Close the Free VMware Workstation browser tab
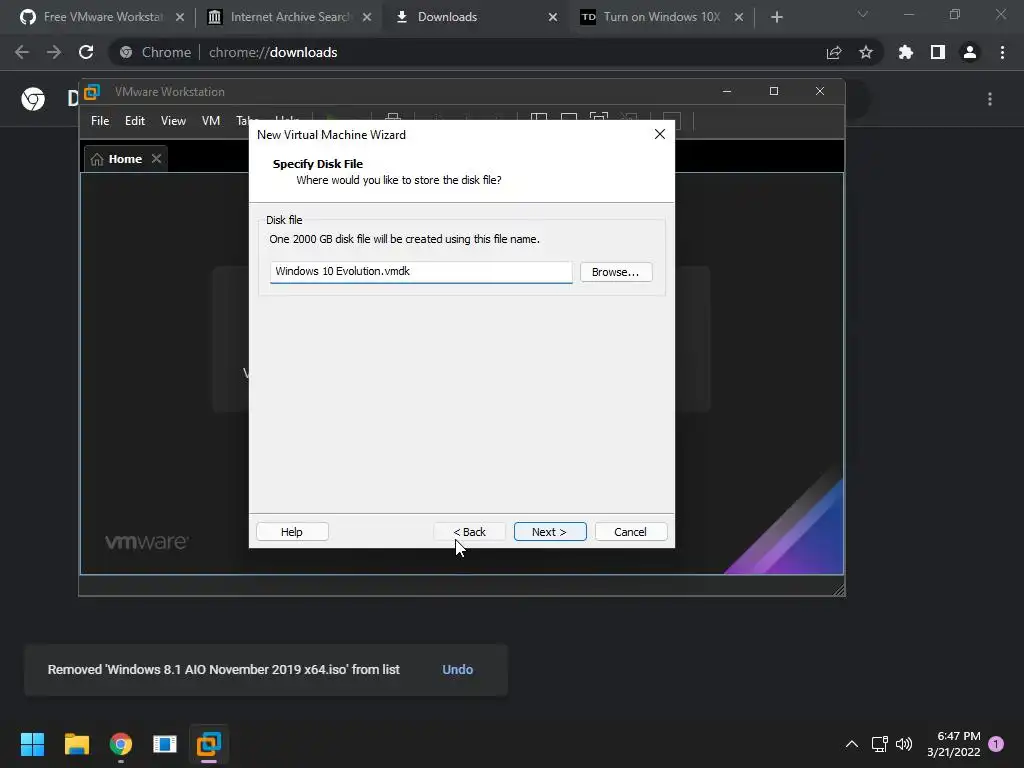 pyautogui.click(x=180, y=17)
